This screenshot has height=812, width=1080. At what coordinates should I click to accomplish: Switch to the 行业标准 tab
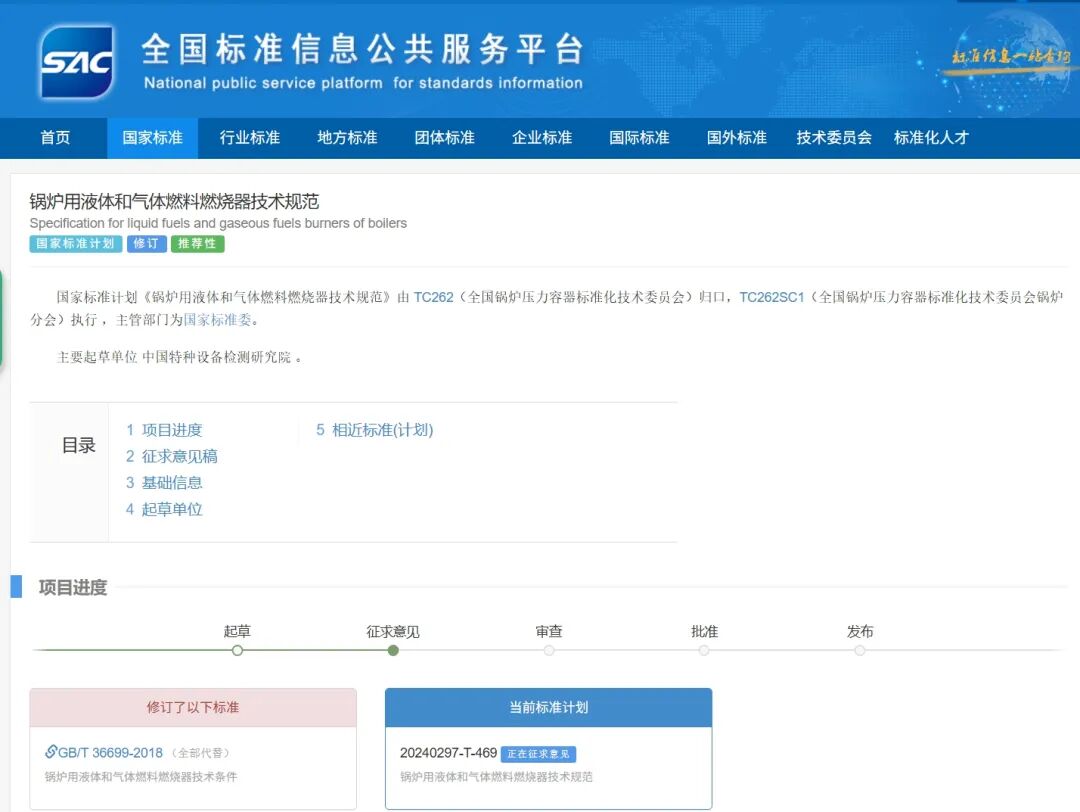[x=250, y=138]
